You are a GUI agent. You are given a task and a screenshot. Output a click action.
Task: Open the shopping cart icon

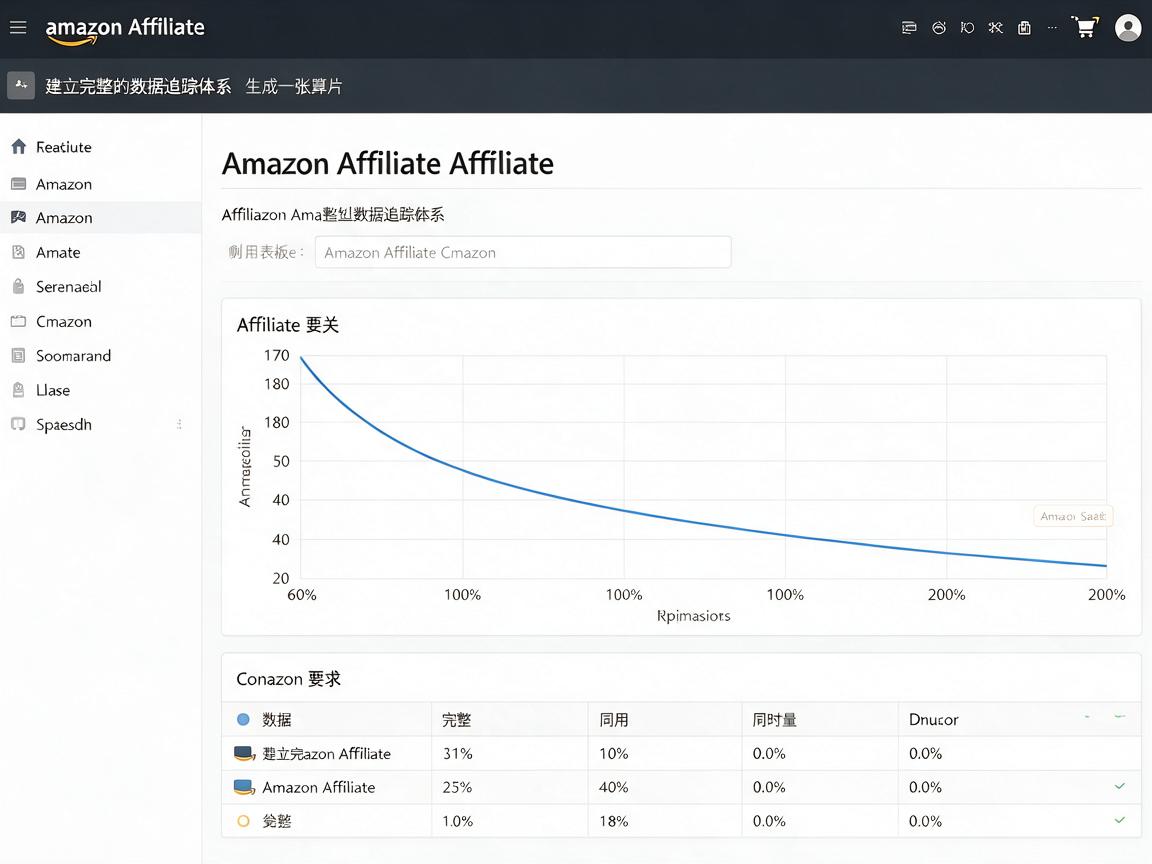point(1084,27)
